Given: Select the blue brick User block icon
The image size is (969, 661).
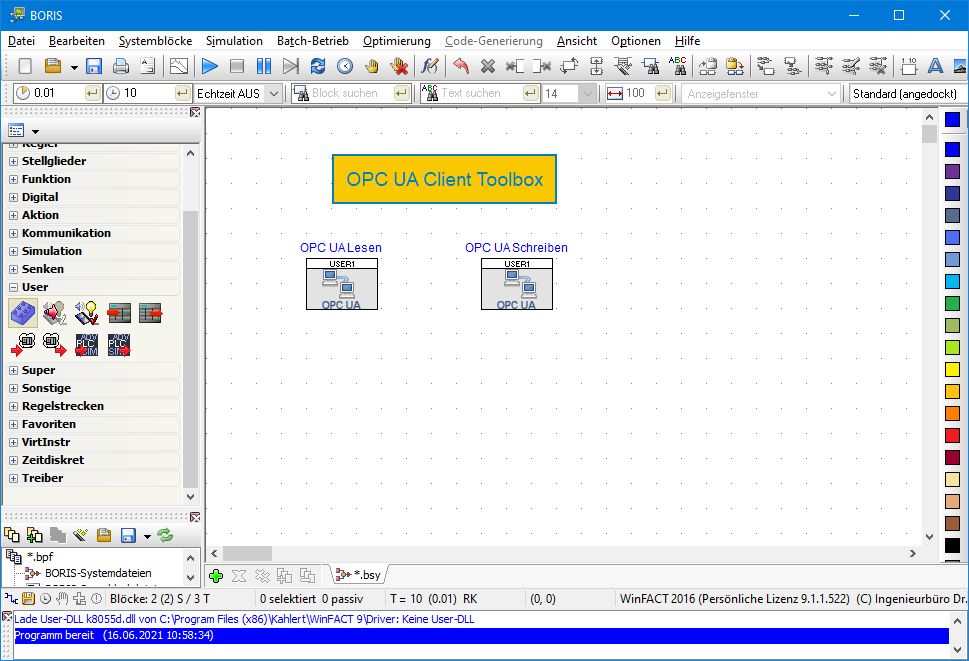Looking at the screenshot, I should coord(23,313).
